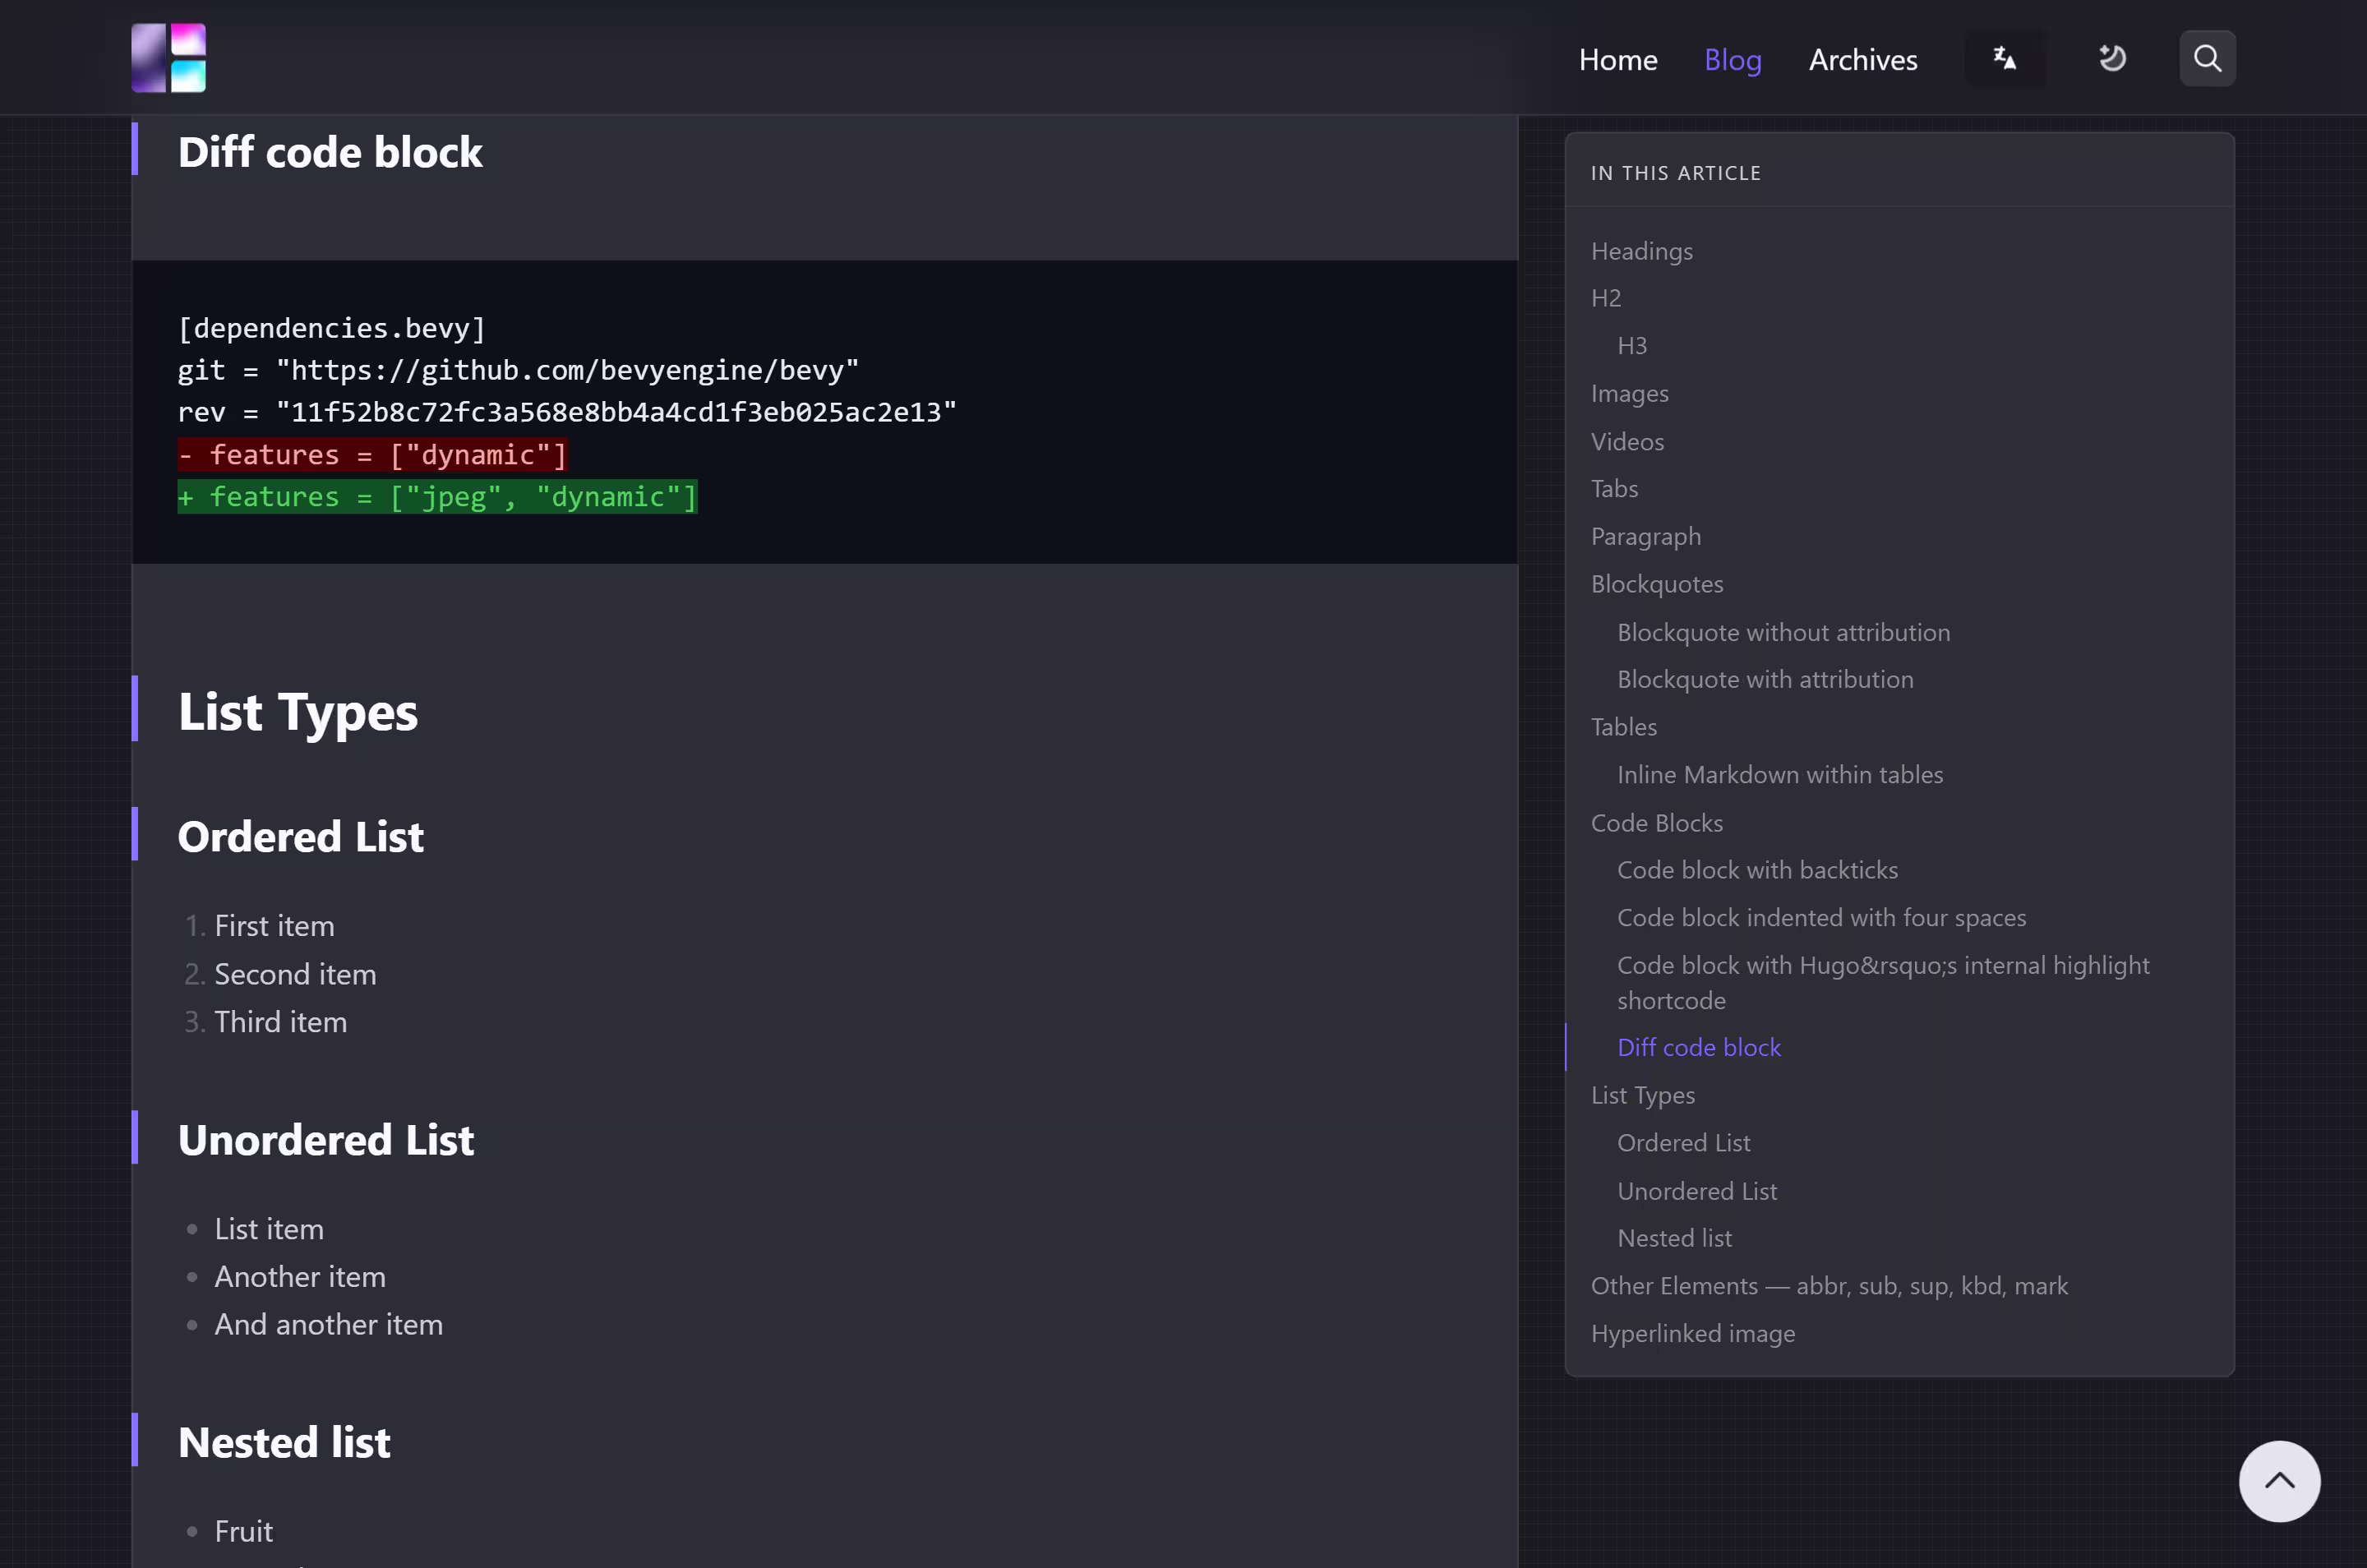Click the List Types heading
Image resolution: width=2367 pixels, height=1568 pixels.
(298, 711)
